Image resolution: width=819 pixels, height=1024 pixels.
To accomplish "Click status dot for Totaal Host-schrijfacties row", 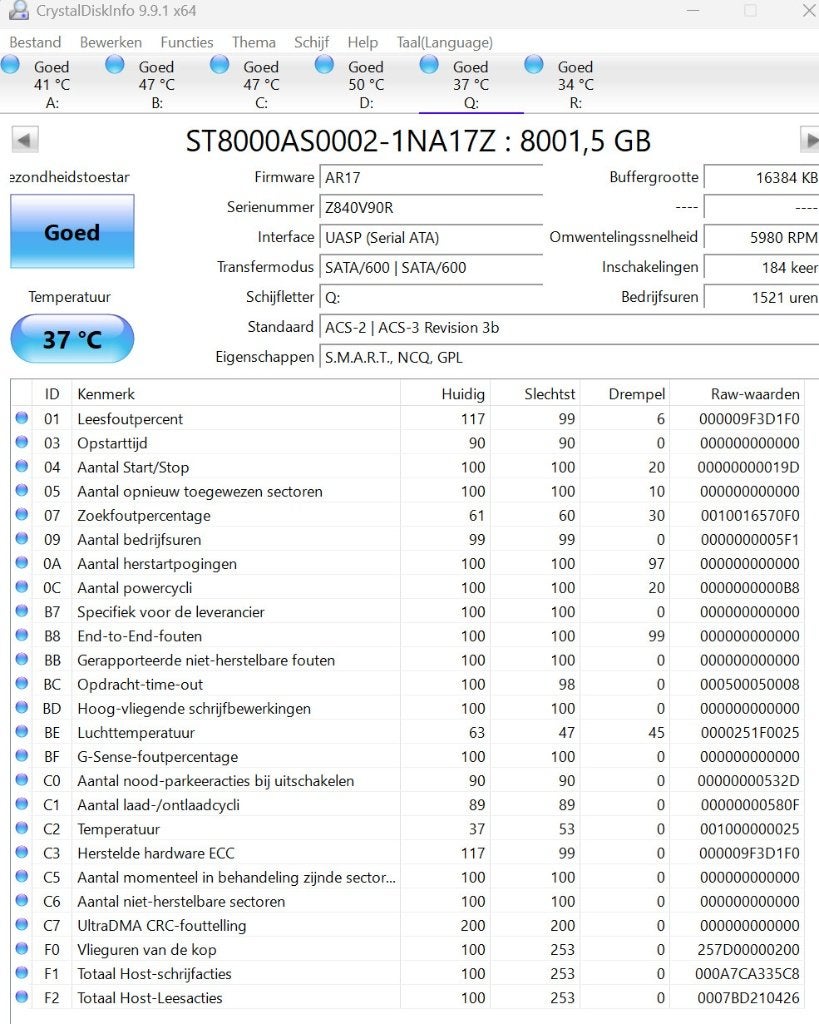I will pos(22,974).
